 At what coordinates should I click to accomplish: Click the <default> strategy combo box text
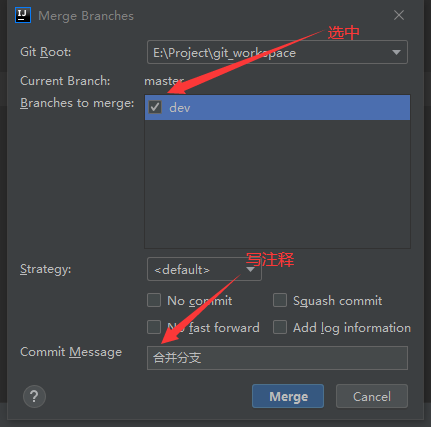[182, 269]
